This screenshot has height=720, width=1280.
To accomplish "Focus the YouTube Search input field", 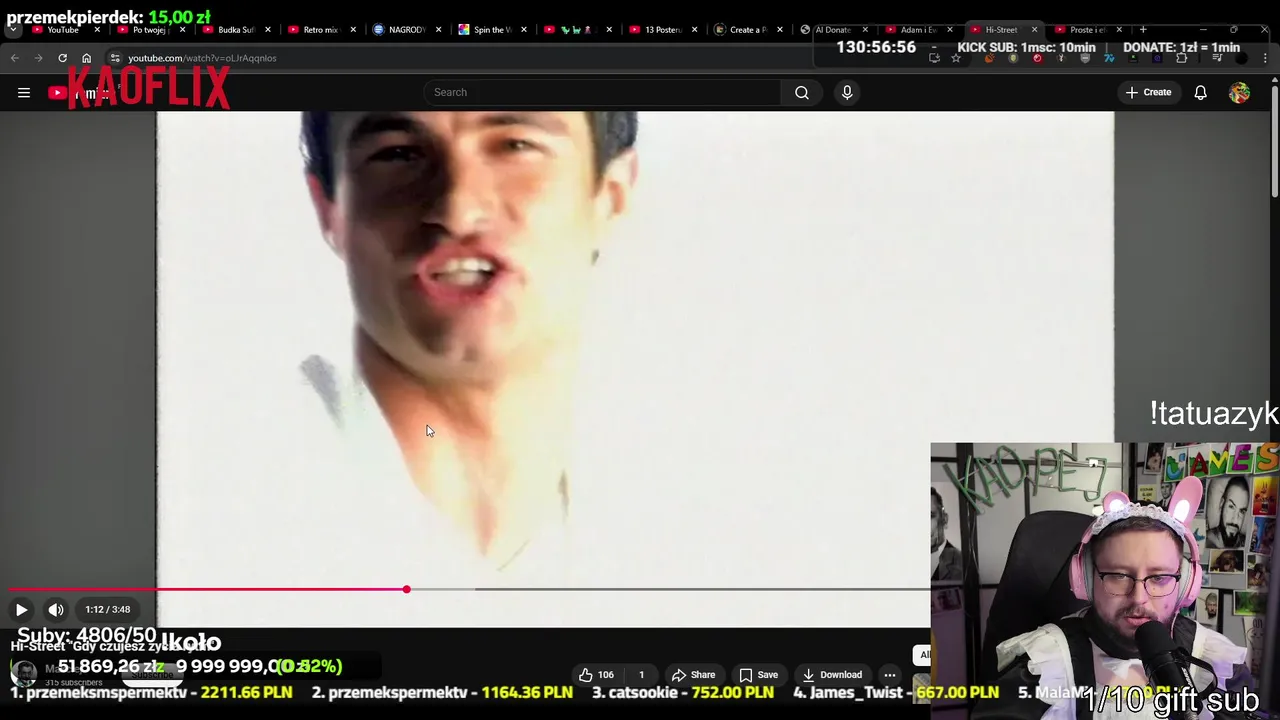I will pos(602,92).
